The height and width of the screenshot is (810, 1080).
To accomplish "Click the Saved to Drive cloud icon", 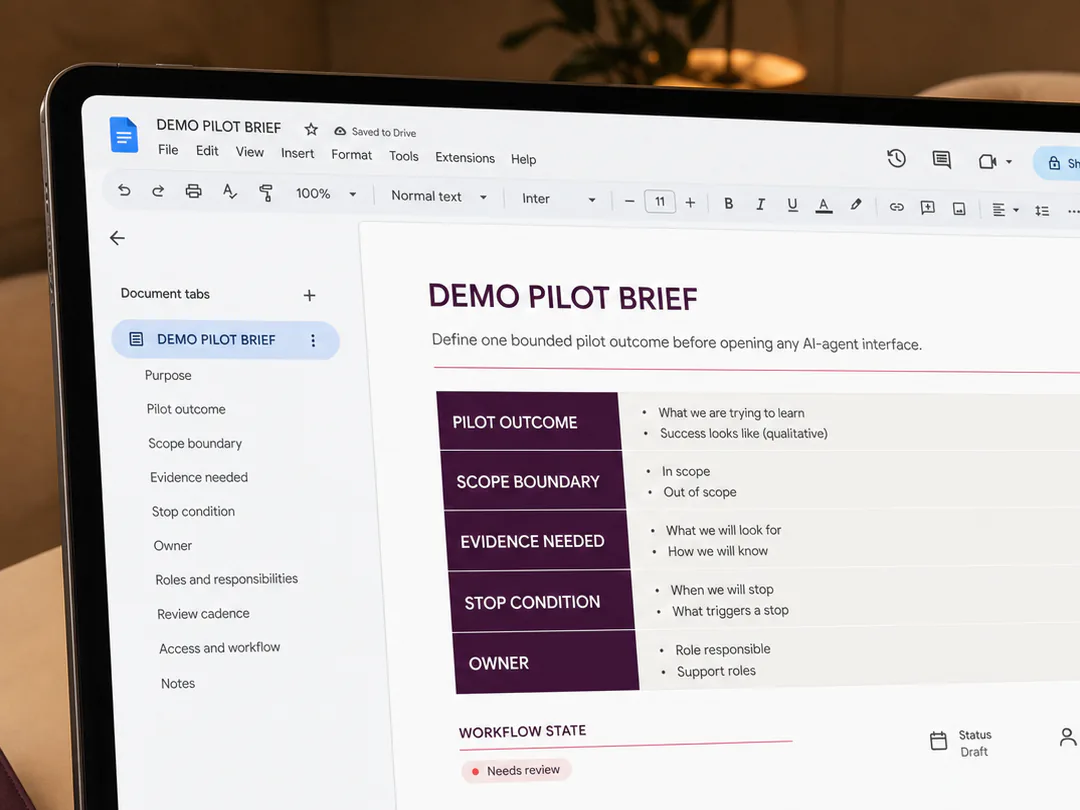I will click(x=340, y=131).
